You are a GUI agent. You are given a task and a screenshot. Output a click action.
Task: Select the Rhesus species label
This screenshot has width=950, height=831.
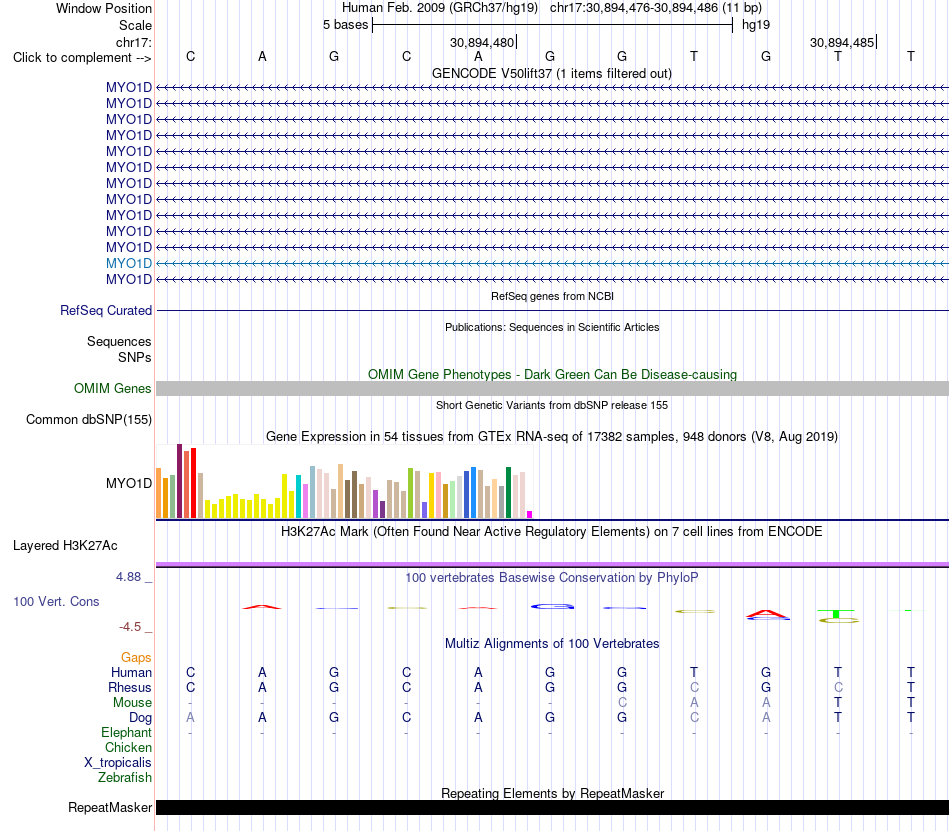click(130, 687)
